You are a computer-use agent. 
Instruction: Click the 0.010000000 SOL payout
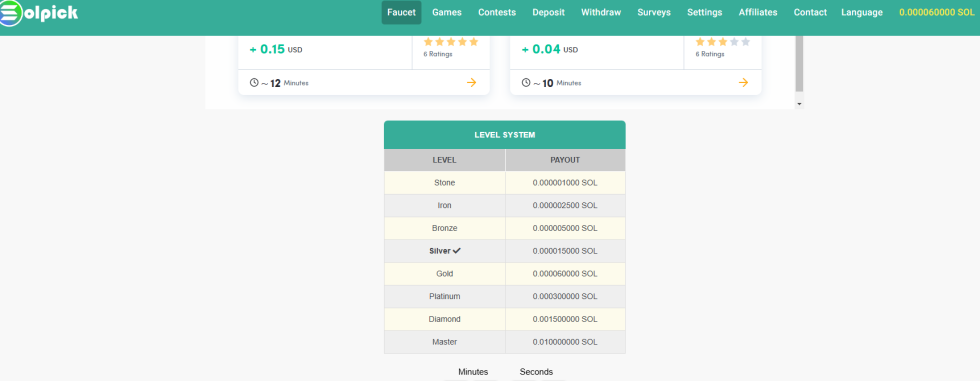pyautogui.click(x=565, y=342)
